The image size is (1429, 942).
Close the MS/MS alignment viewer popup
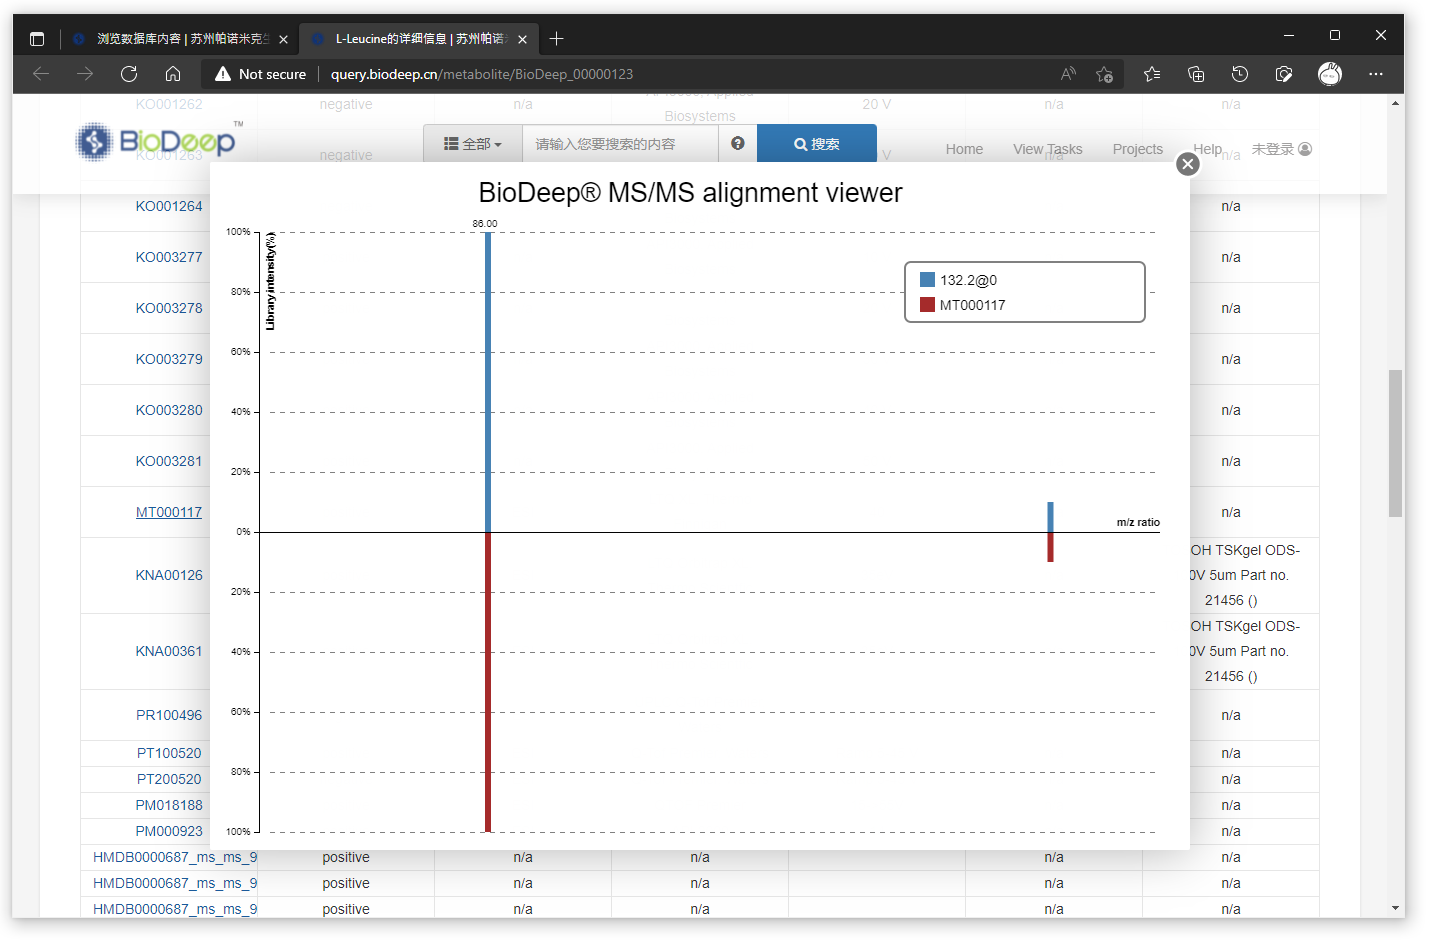tap(1187, 164)
